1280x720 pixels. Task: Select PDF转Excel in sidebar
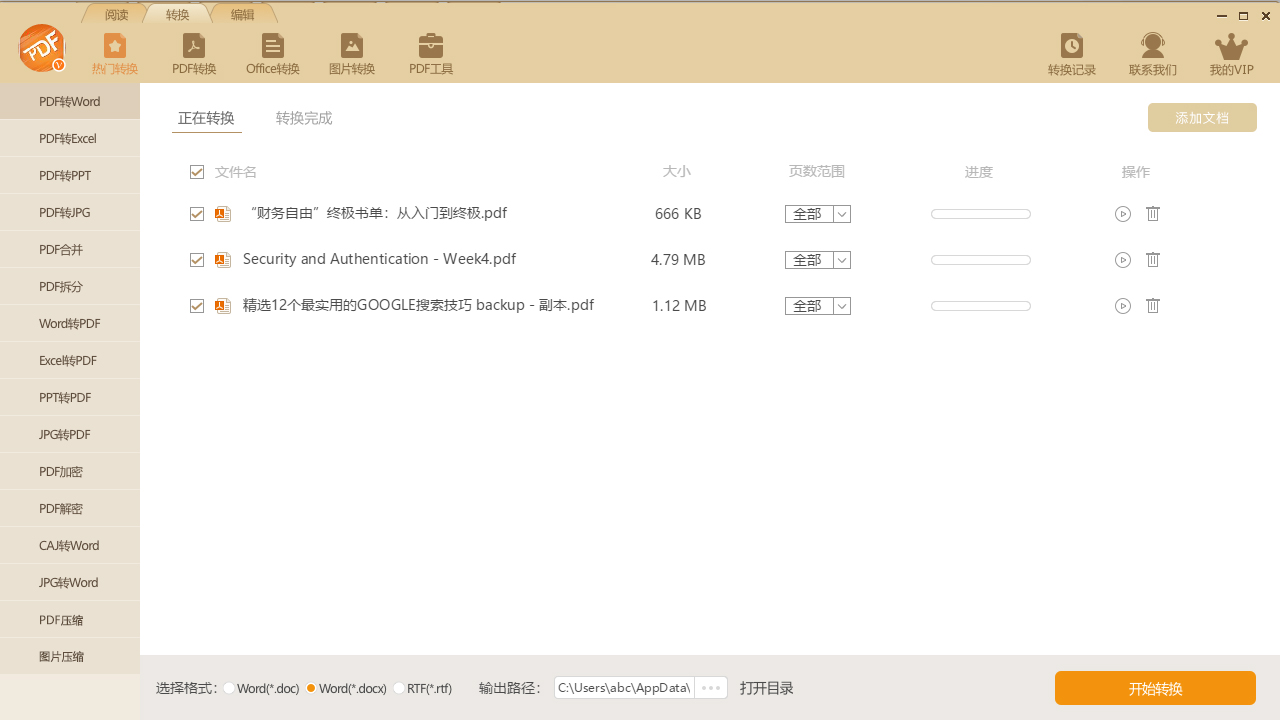click(x=70, y=138)
